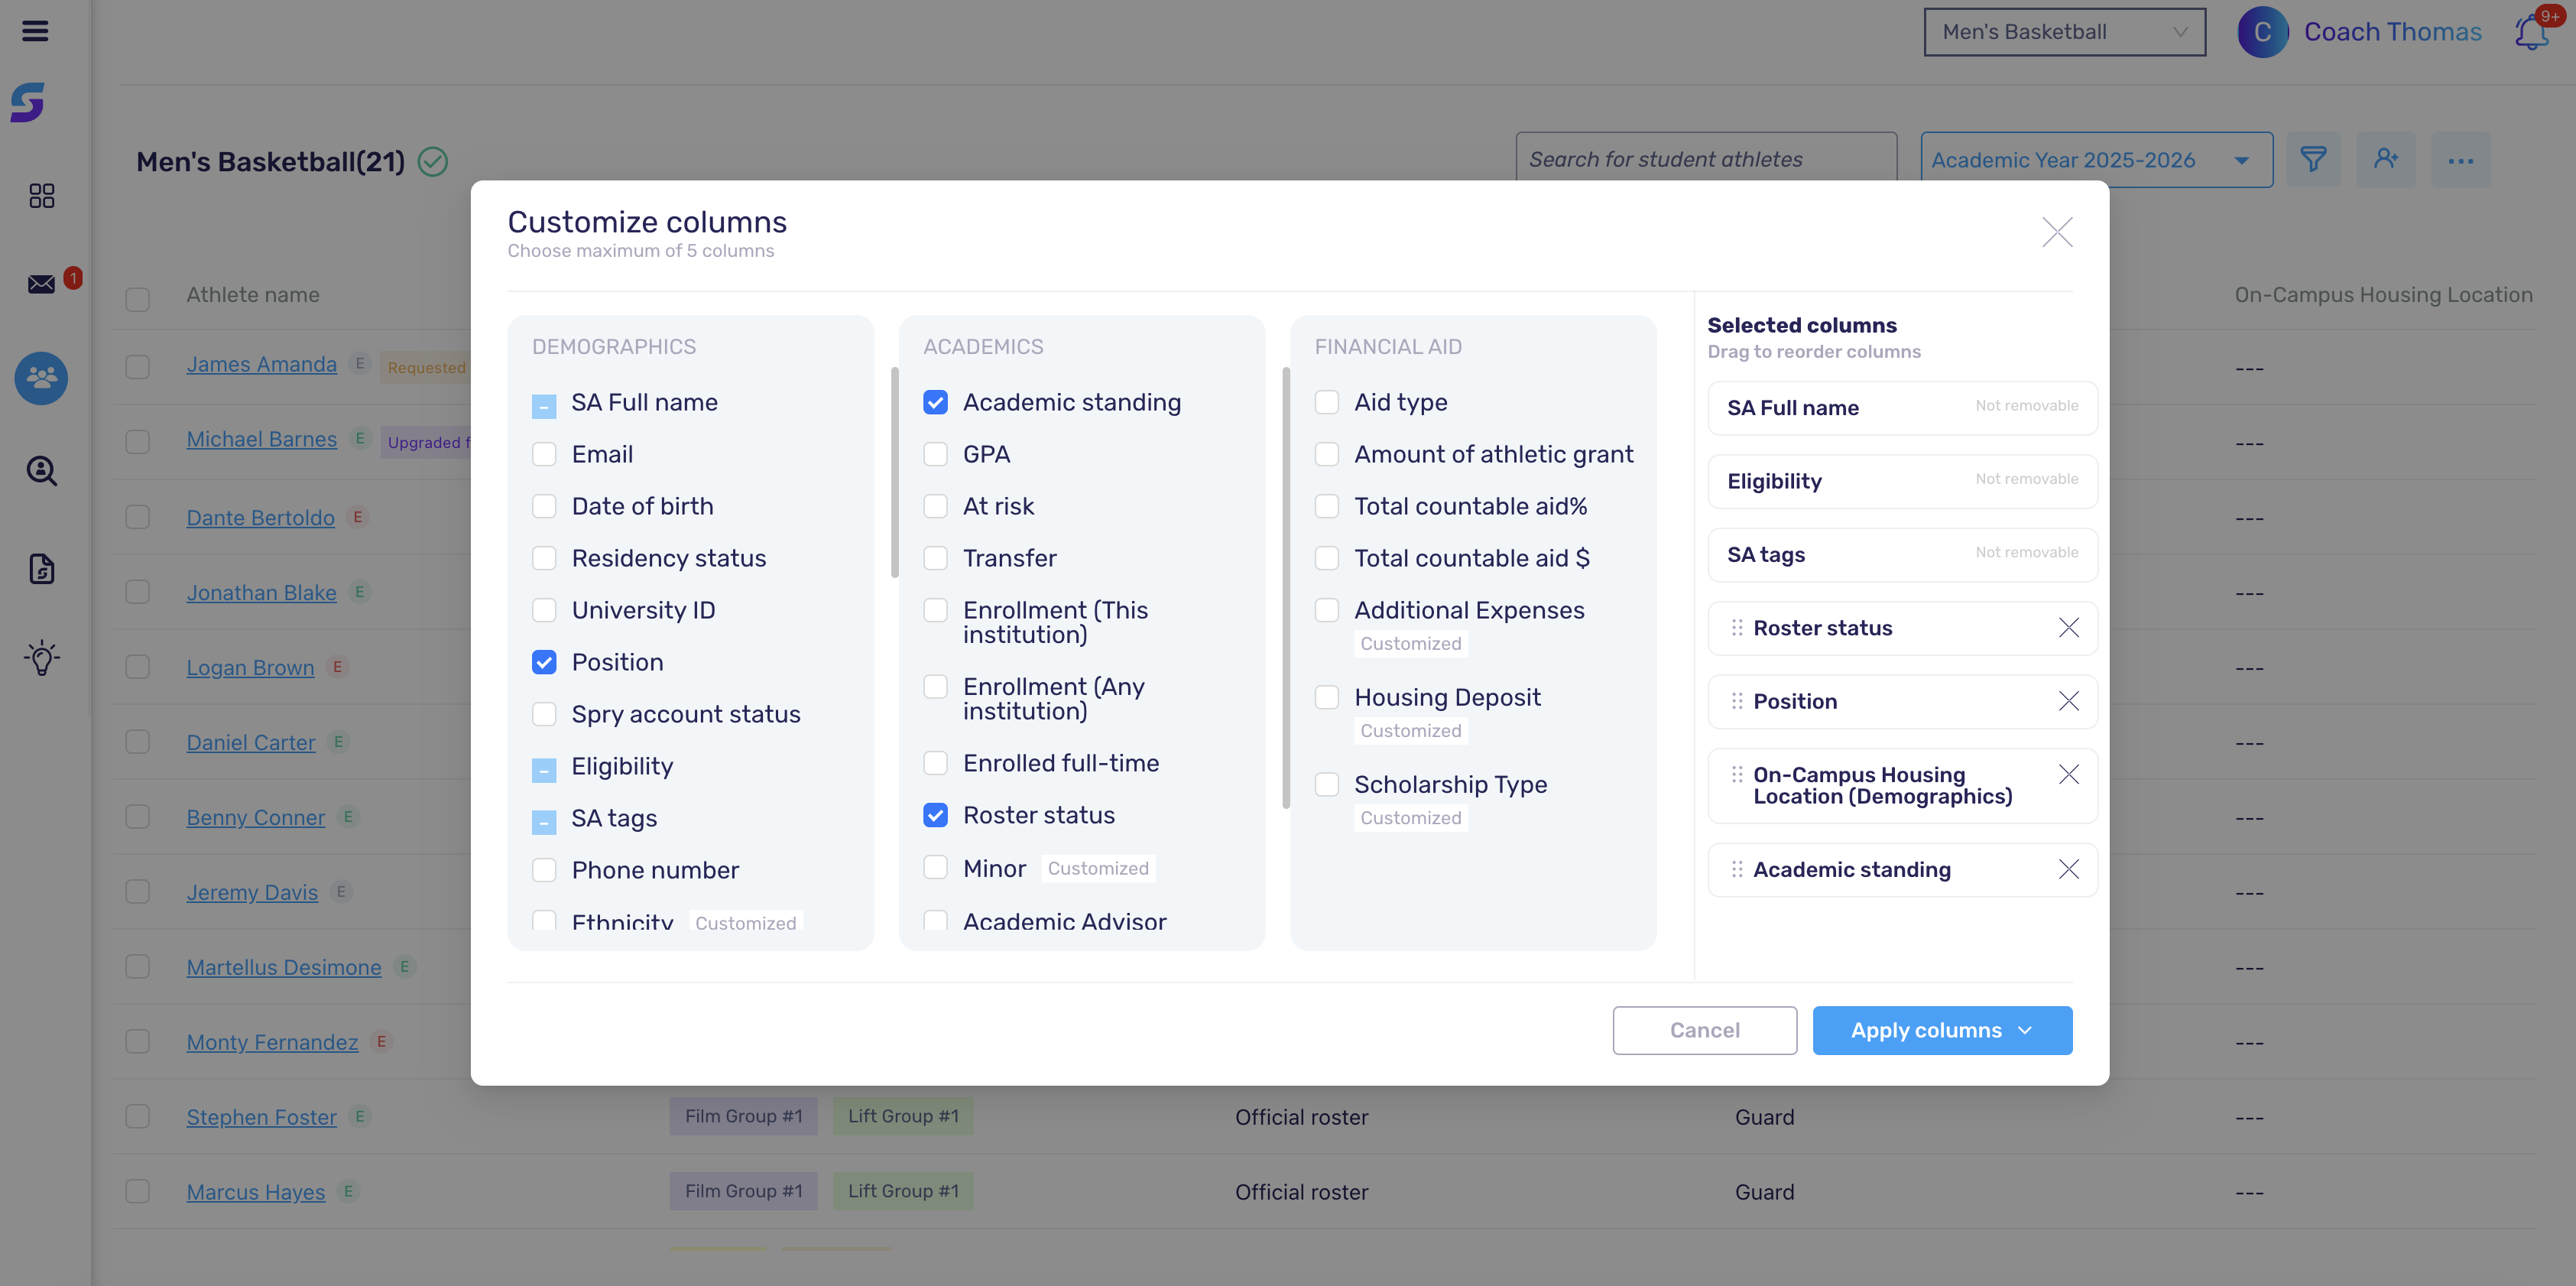Select all athletes header checkbox
This screenshot has width=2576, height=1286.
(x=137, y=299)
